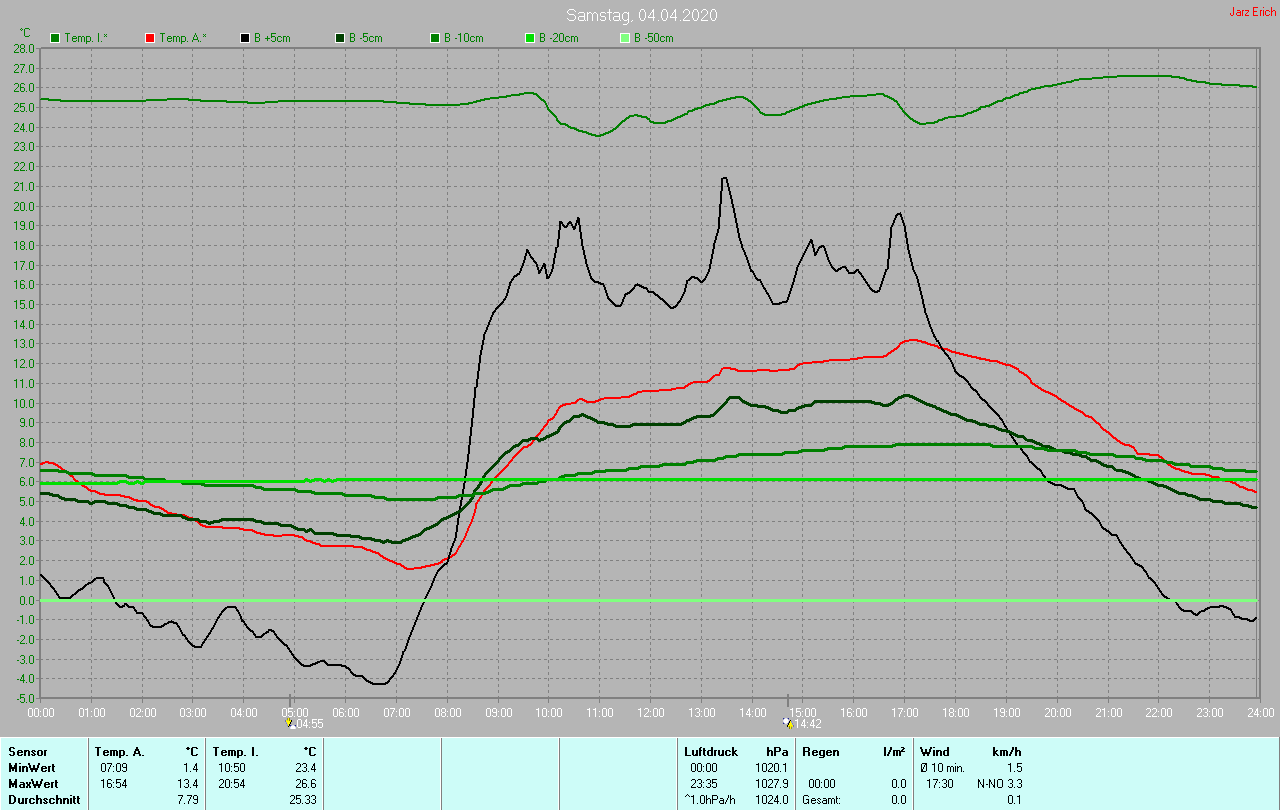Screen dimensions: 1280x810
Task: Click the icon beside the 14:42 marker
Action: [x=788, y=723]
